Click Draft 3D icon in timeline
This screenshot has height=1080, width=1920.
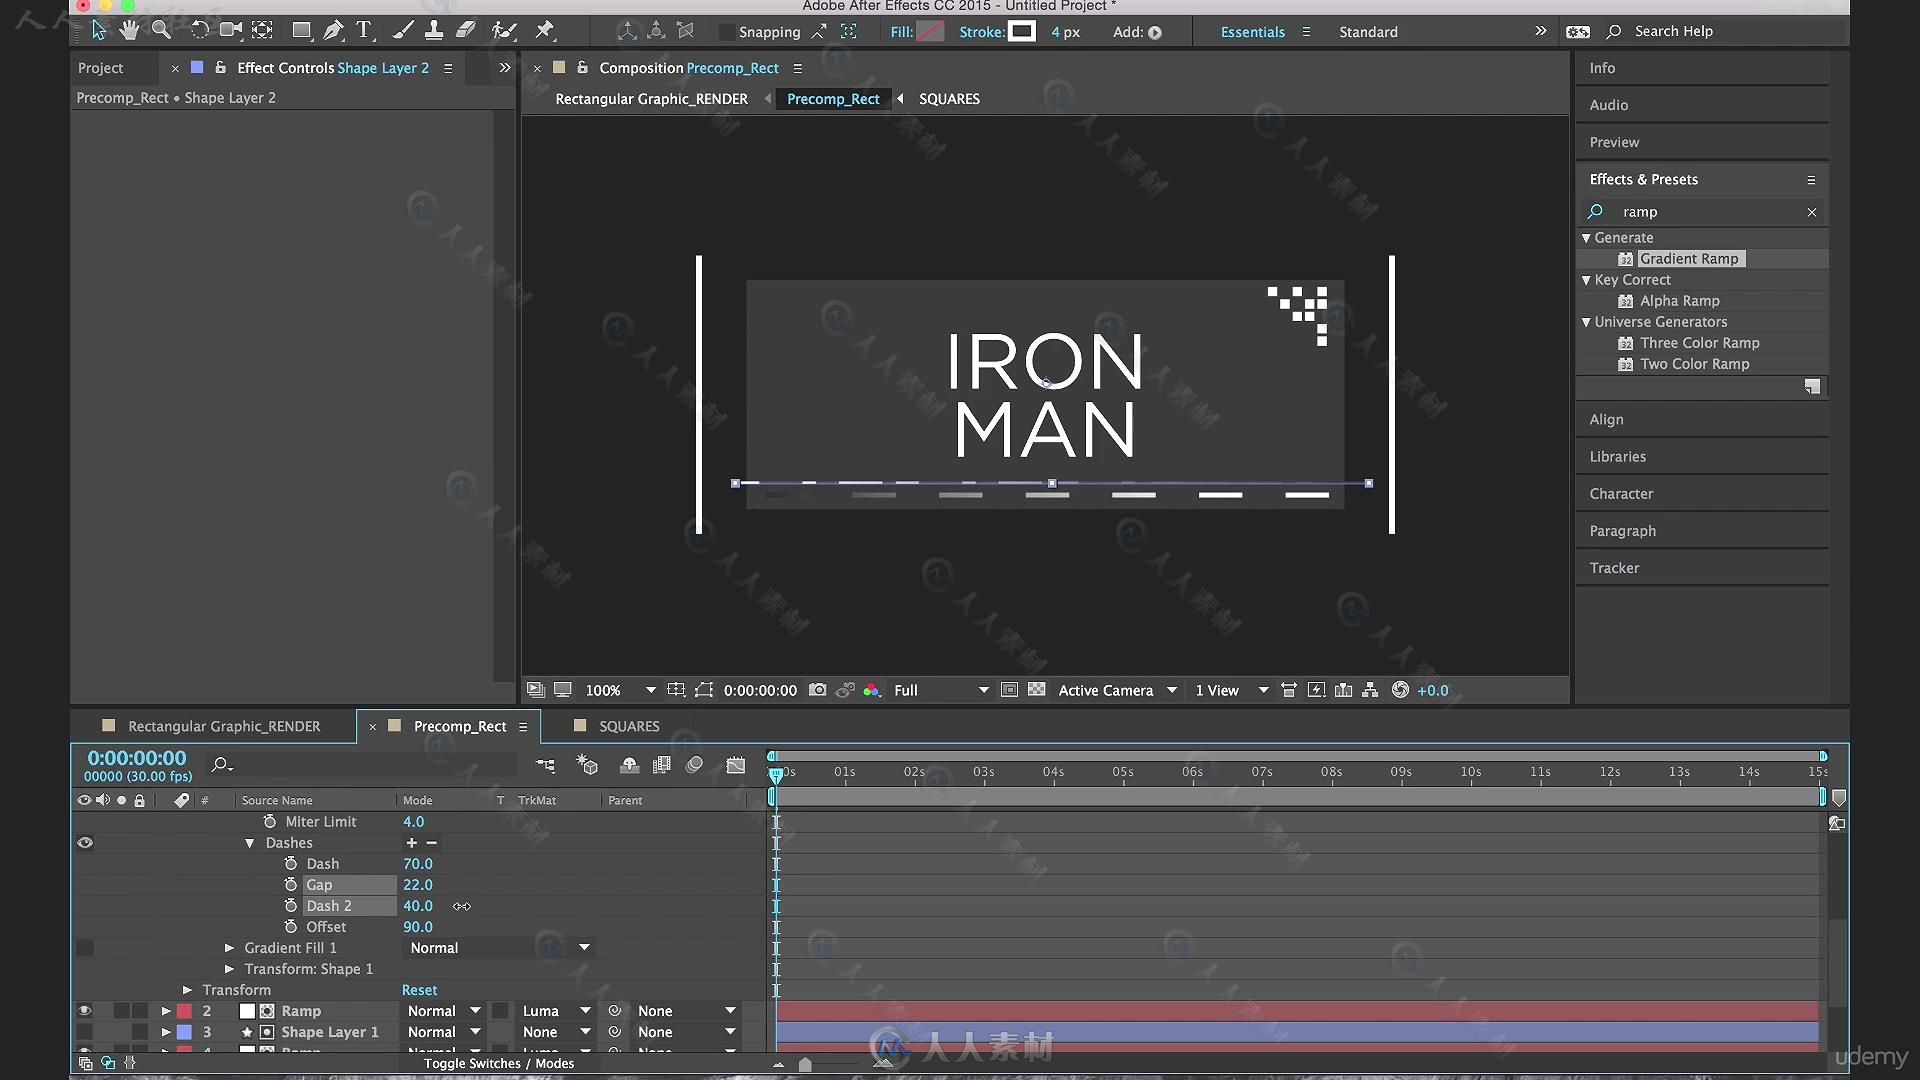click(587, 765)
